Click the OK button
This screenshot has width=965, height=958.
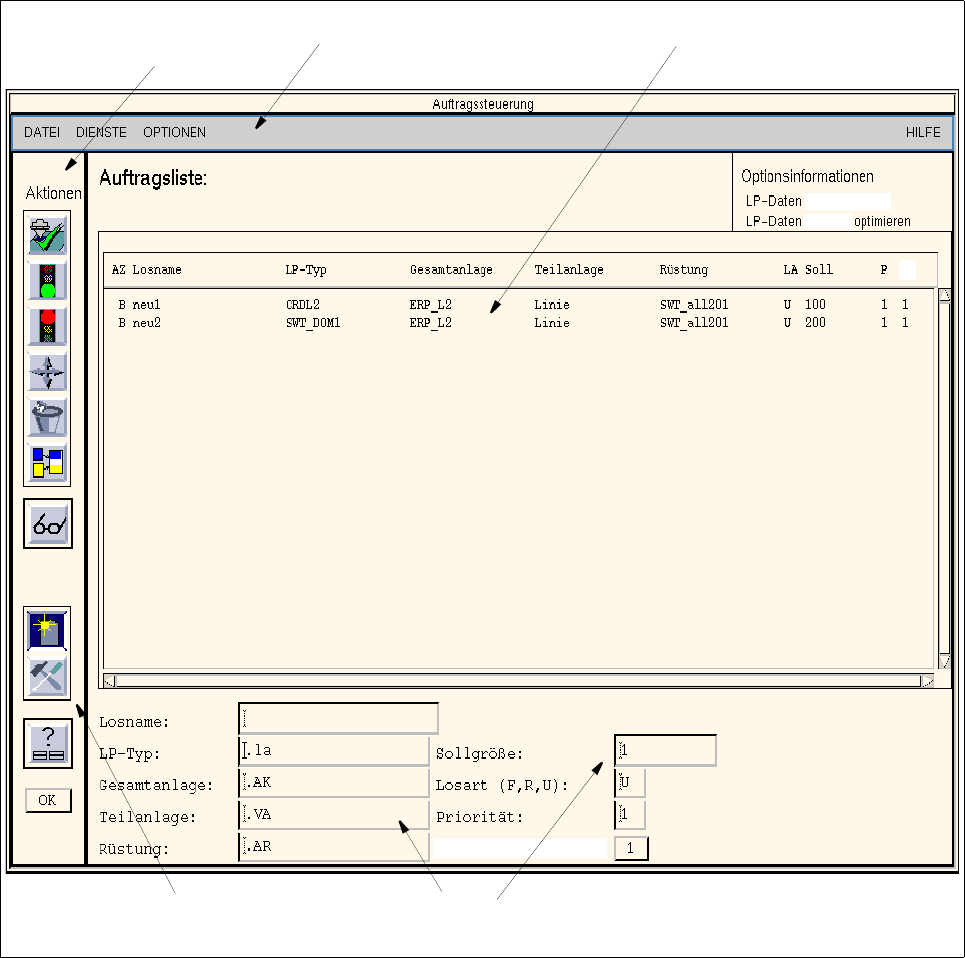pyautogui.click(x=48, y=800)
